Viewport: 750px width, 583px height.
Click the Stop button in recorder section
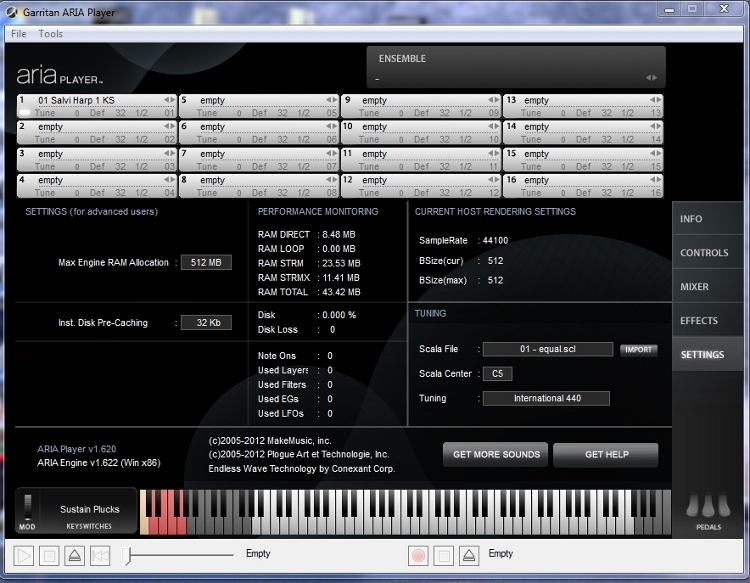click(x=443, y=556)
